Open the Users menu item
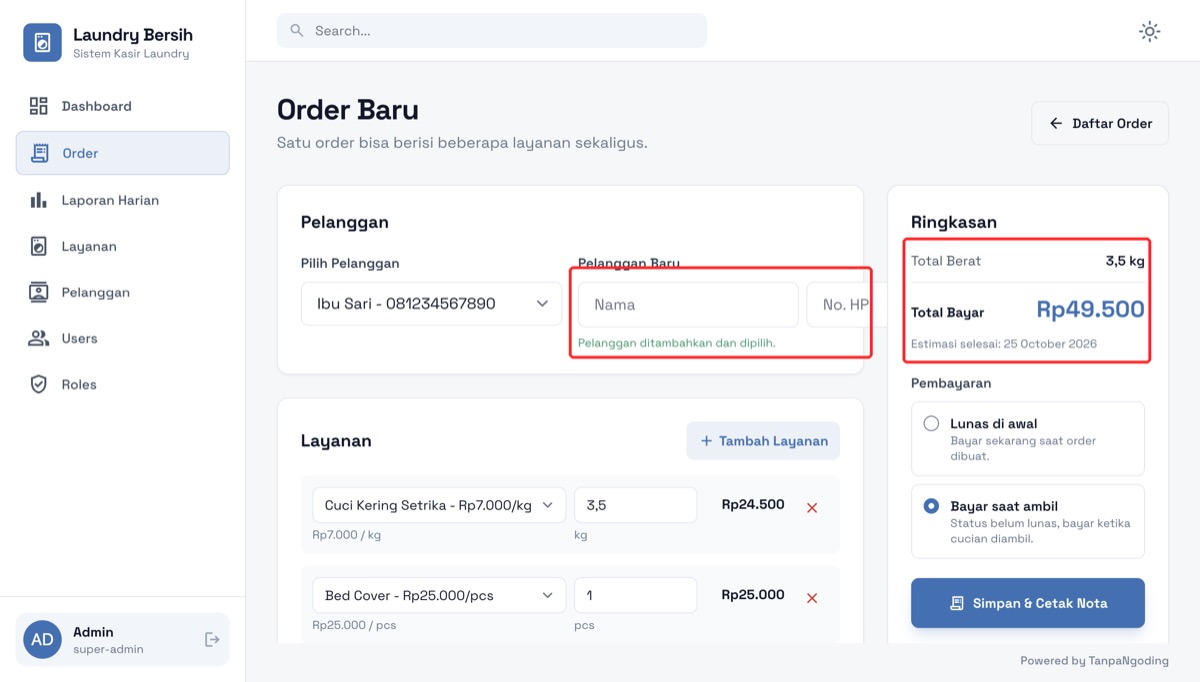This screenshot has width=1200, height=682. (x=122, y=338)
